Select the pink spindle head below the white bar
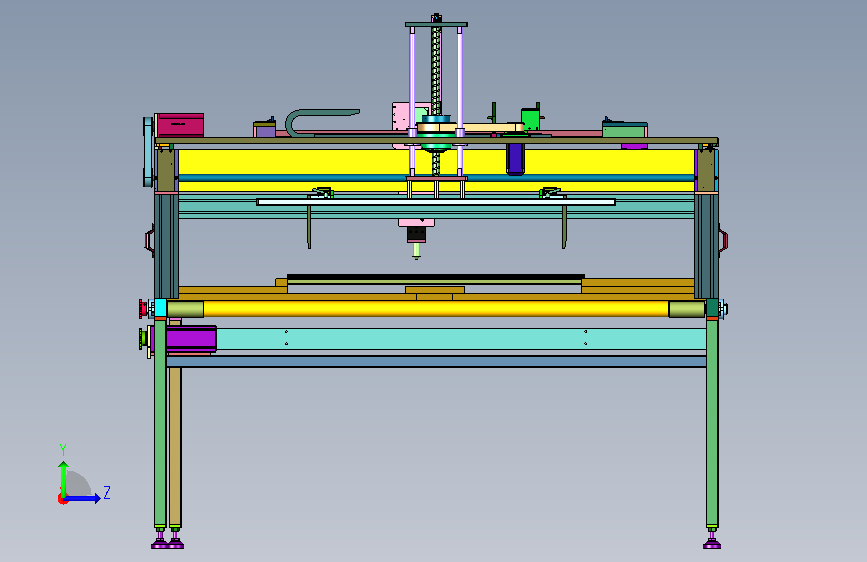Image resolution: width=867 pixels, height=562 pixels. coord(416,223)
